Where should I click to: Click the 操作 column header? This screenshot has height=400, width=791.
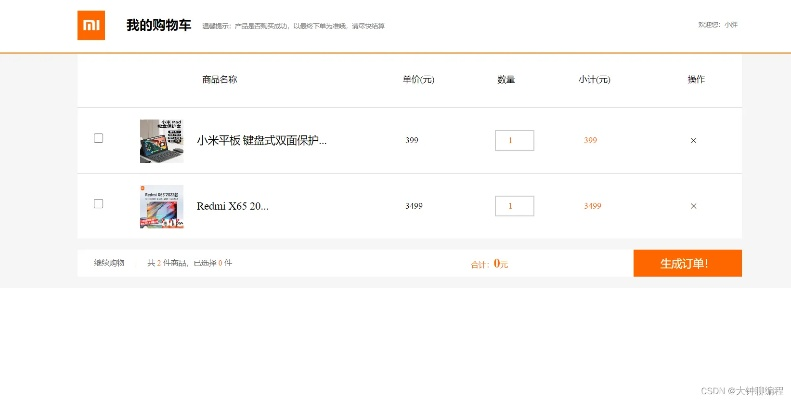tap(696, 80)
